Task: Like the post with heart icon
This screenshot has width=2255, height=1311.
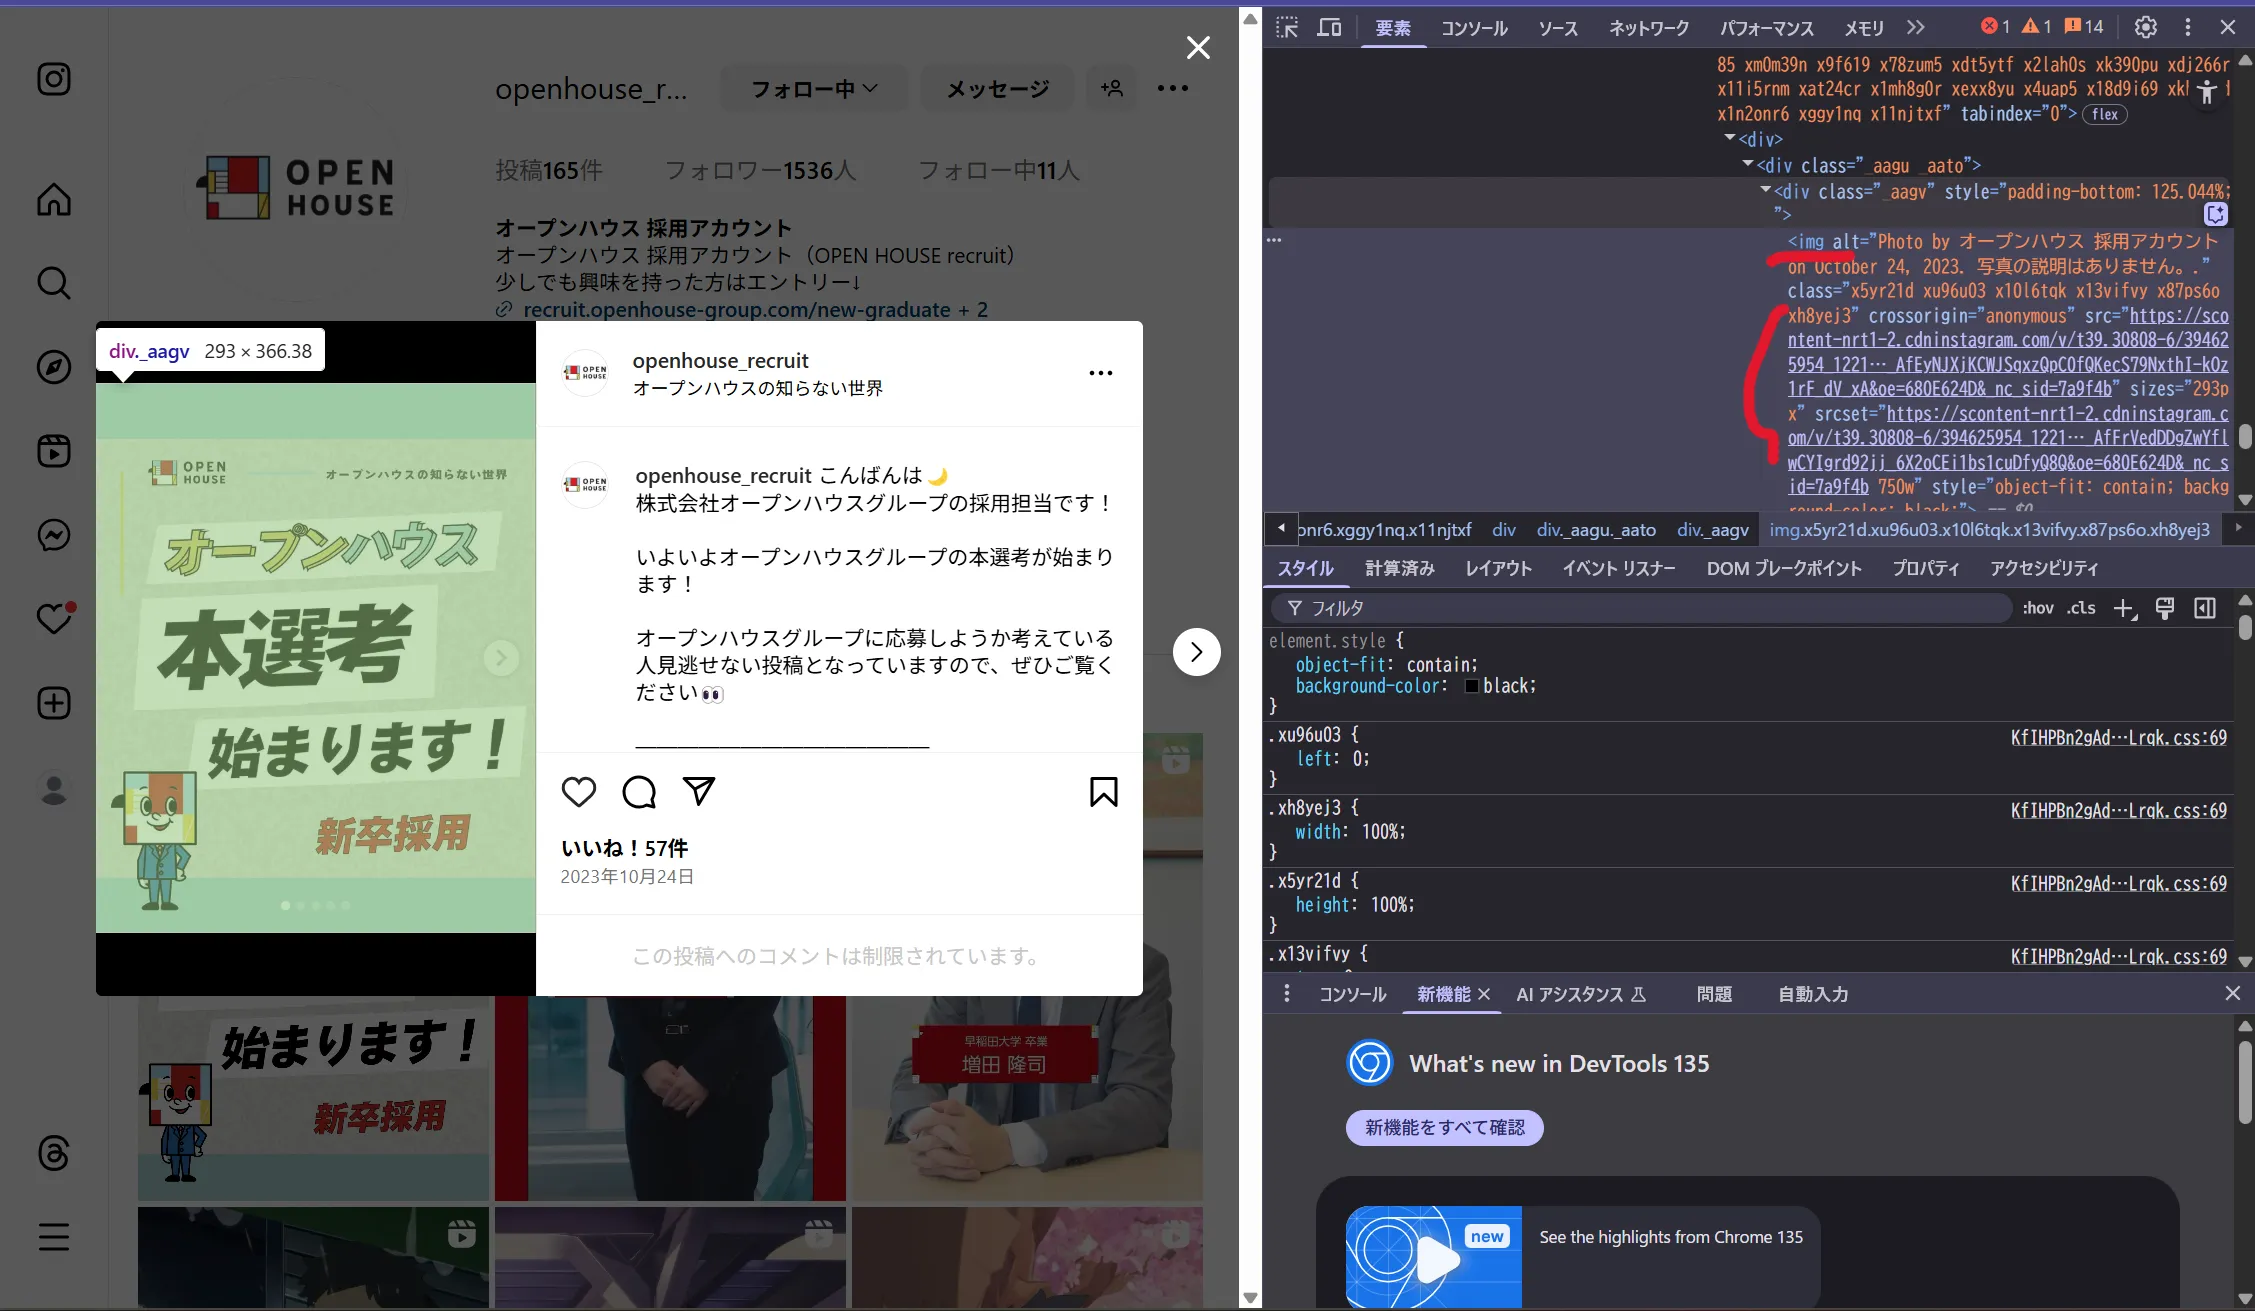Action: click(579, 792)
